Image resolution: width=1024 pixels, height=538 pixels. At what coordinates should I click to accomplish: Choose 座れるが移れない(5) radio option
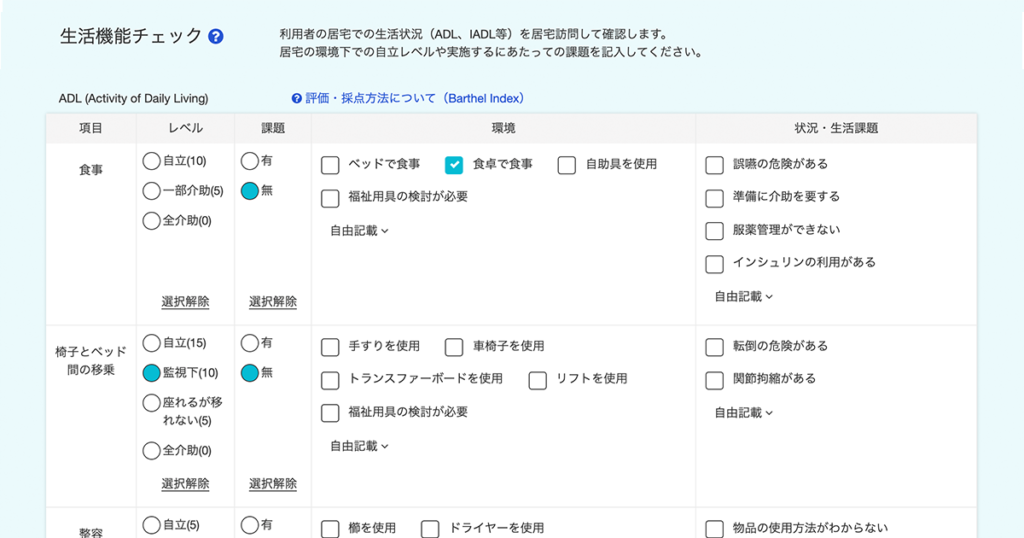pos(151,403)
